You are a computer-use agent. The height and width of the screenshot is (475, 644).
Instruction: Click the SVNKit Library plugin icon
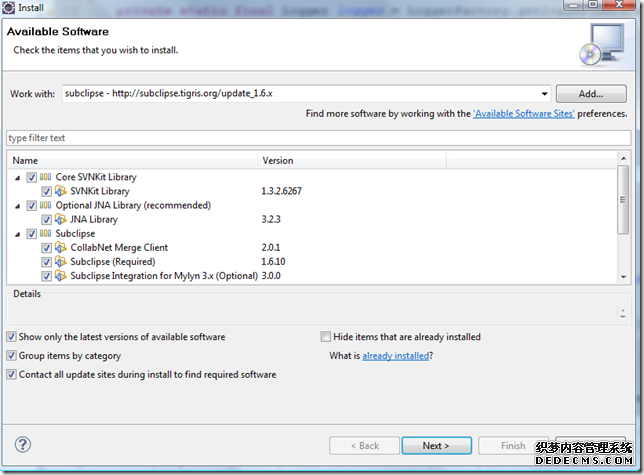(60, 191)
